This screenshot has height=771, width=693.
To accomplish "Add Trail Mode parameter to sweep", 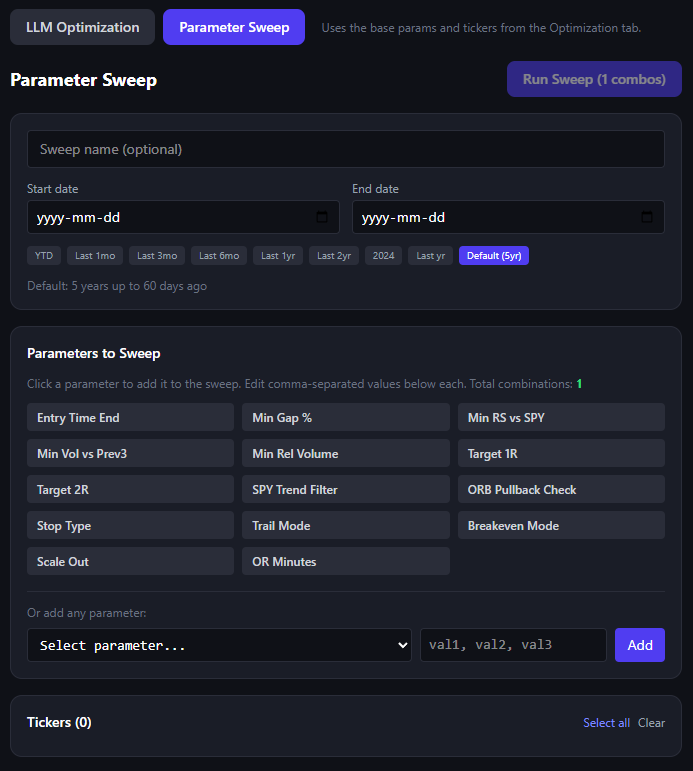I will (x=346, y=525).
